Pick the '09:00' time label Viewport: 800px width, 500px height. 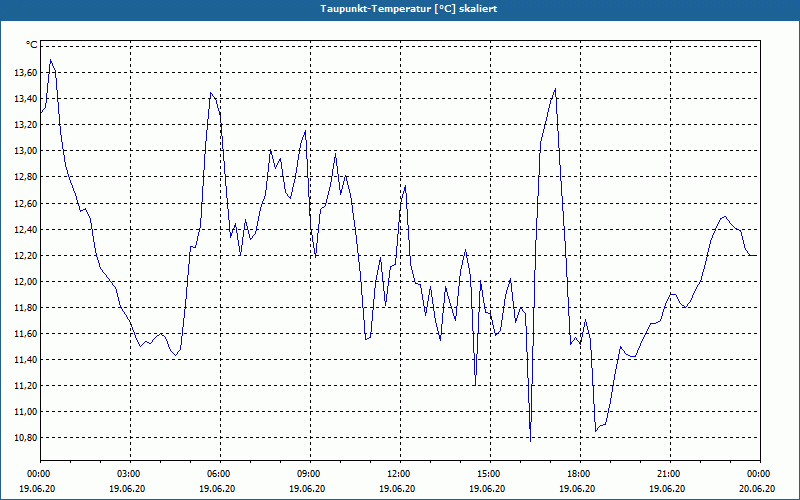pyautogui.click(x=308, y=474)
